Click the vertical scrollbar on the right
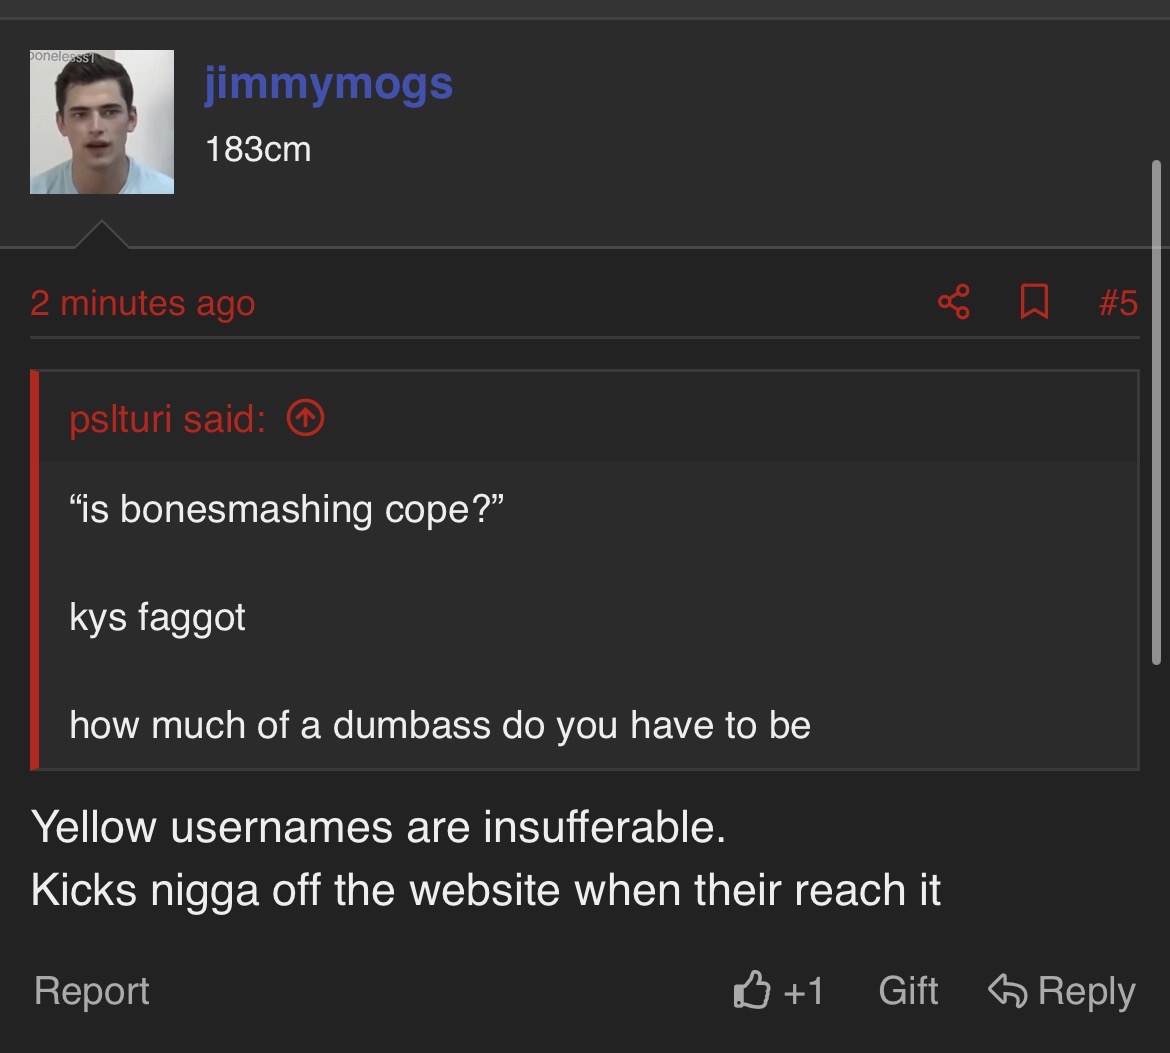The image size is (1170, 1053). coord(1157,410)
